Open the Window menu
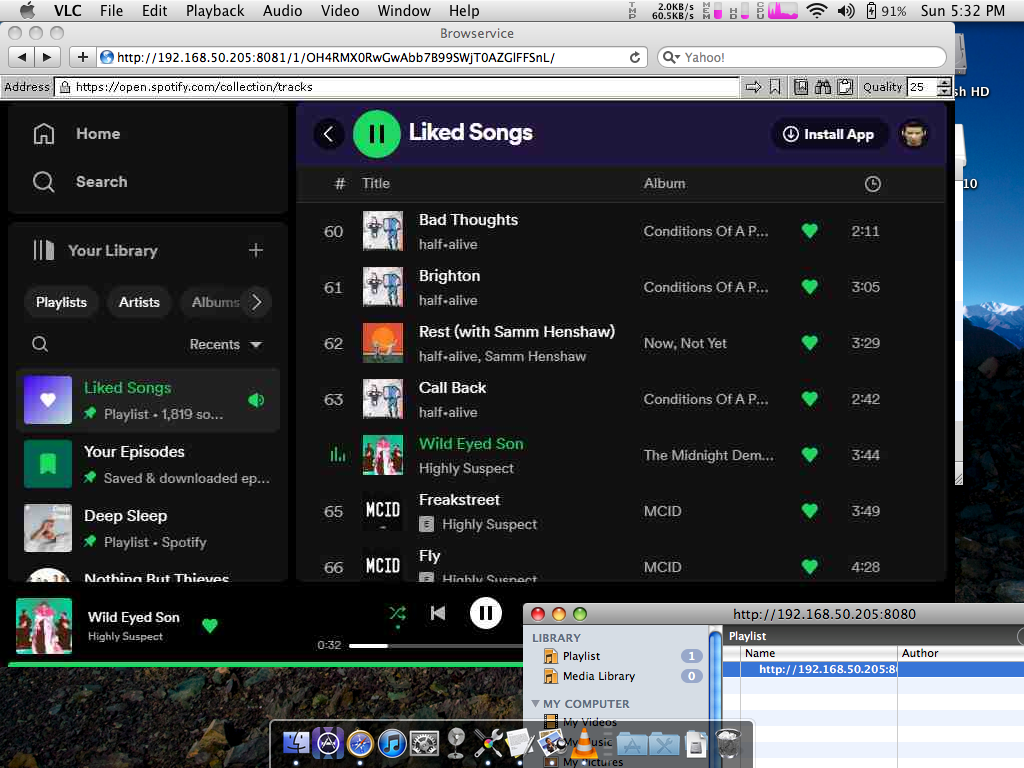This screenshot has height=768, width=1024. pos(404,10)
